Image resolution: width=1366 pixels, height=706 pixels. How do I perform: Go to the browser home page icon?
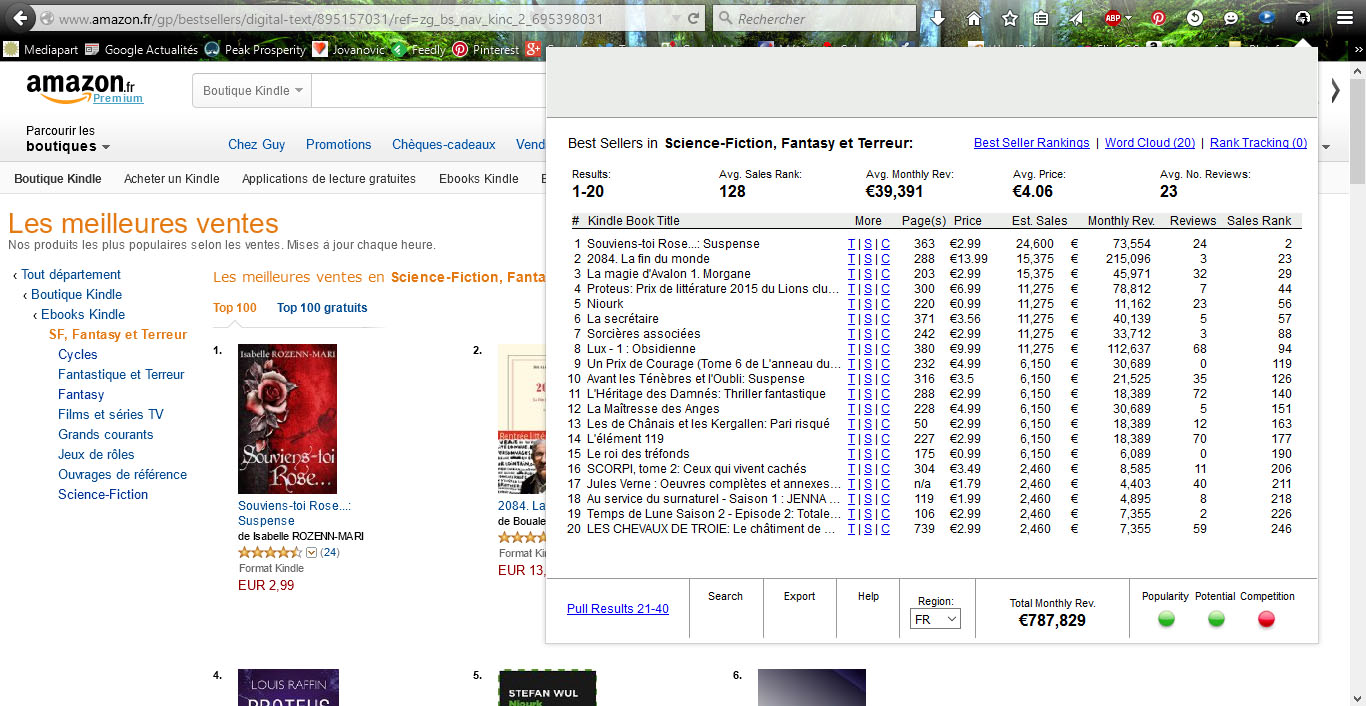click(973, 18)
